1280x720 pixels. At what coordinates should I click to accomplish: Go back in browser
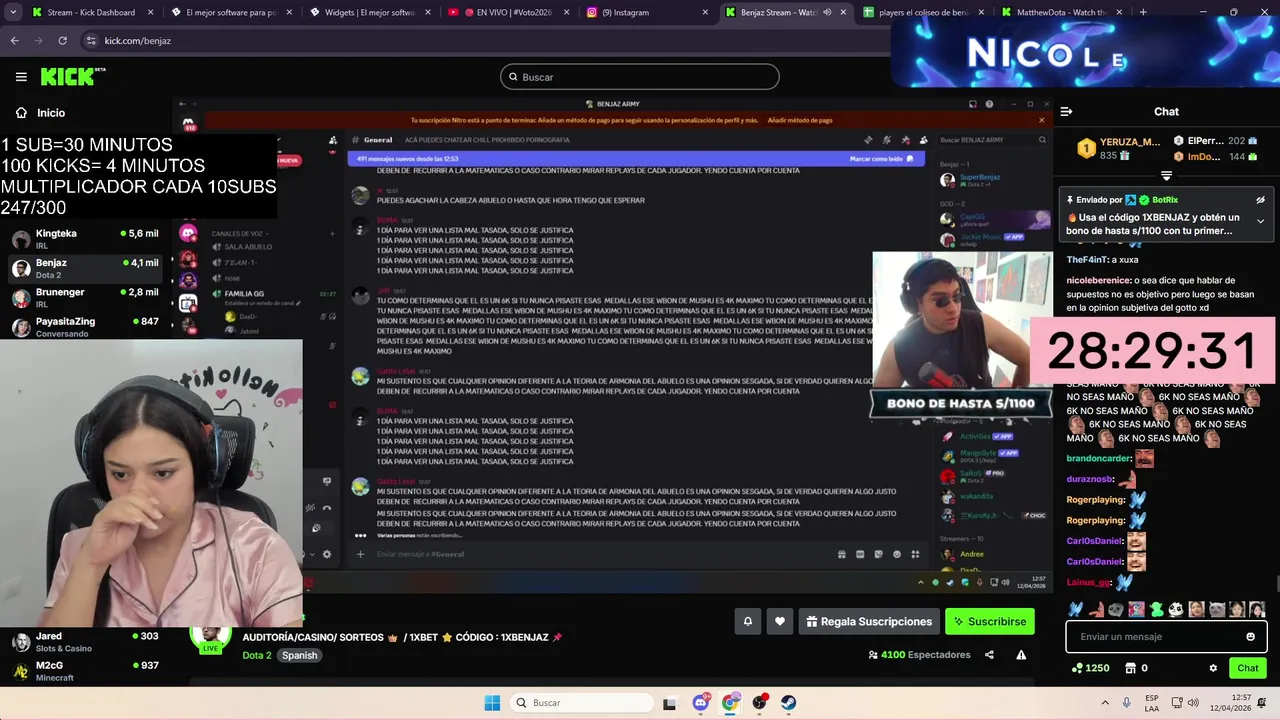tap(14, 40)
